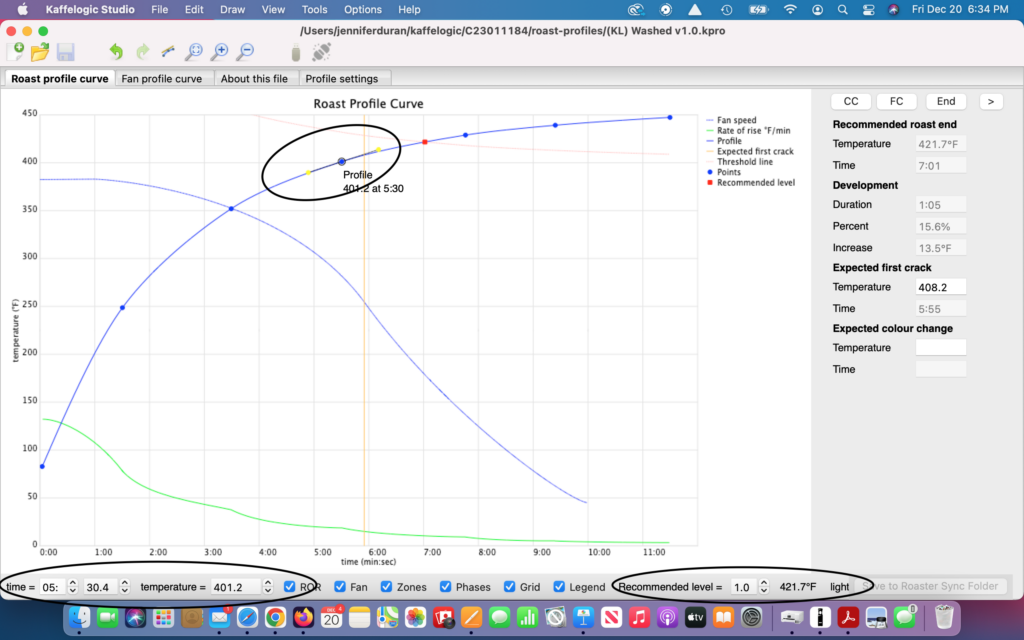This screenshot has width=1024, height=640.
Task: Click the End button
Action: [946, 101]
